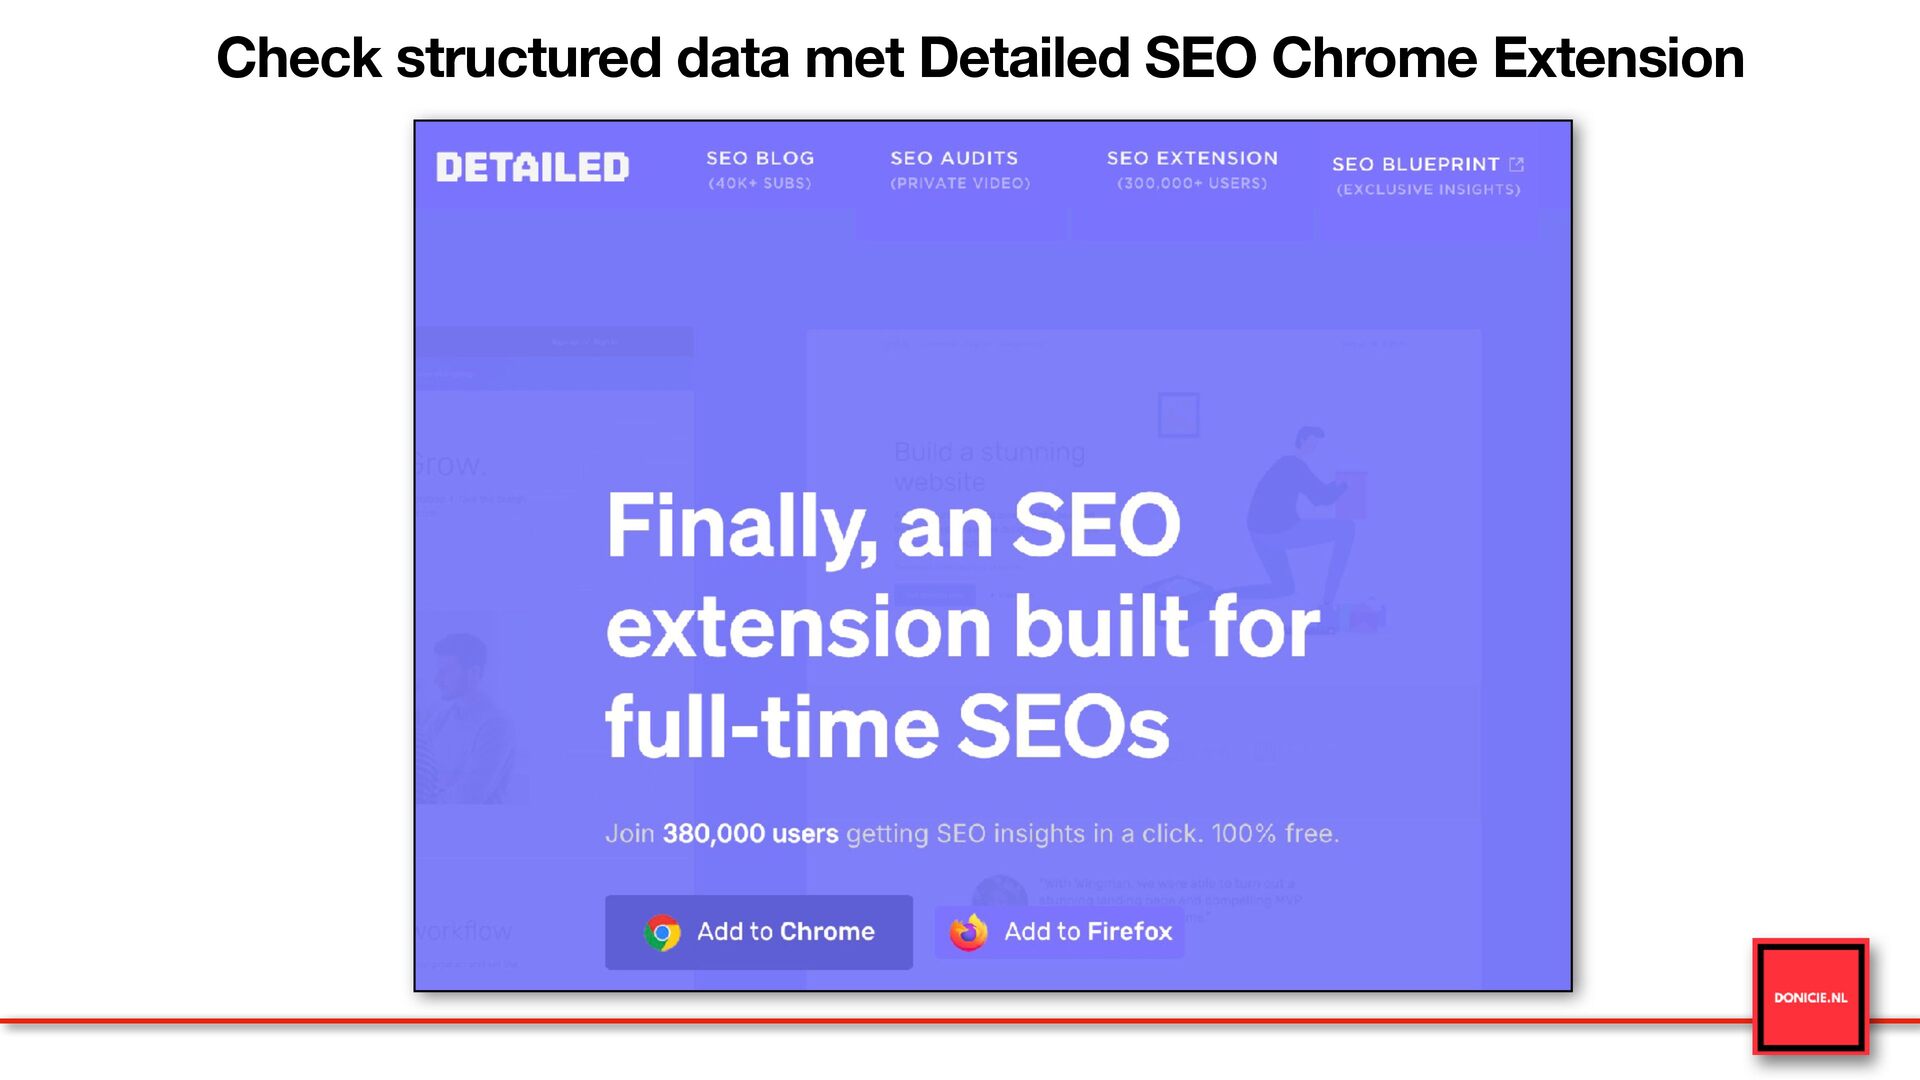The height and width of the screenshot is (1080, 1920).
Task: Click the faded man's photo thumbnail
Action: pyautogui.click(x=465, y=705)
